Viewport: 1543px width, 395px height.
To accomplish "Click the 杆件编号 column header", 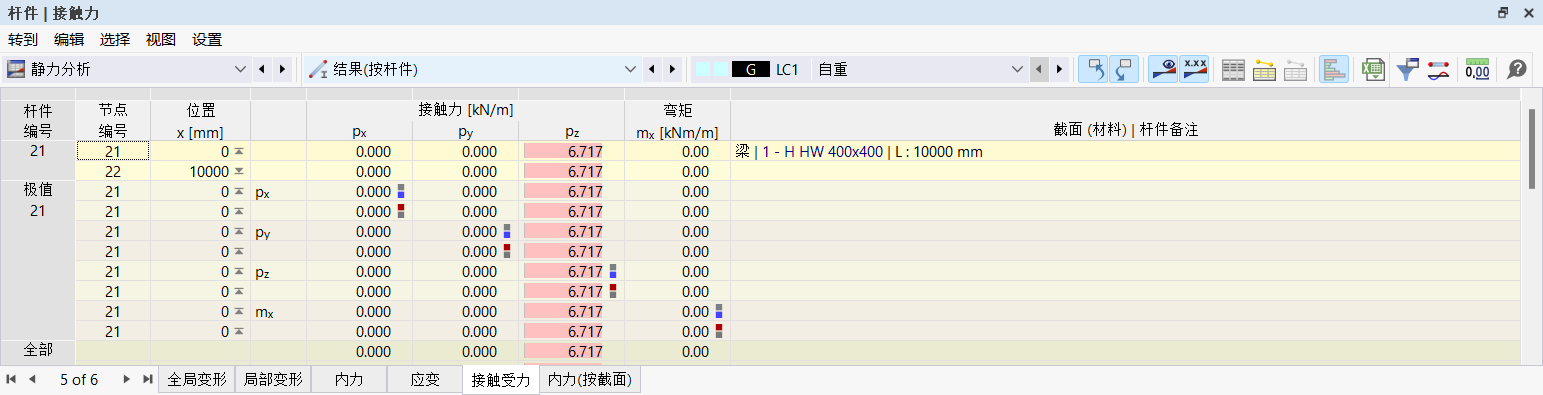I will 37,120.
